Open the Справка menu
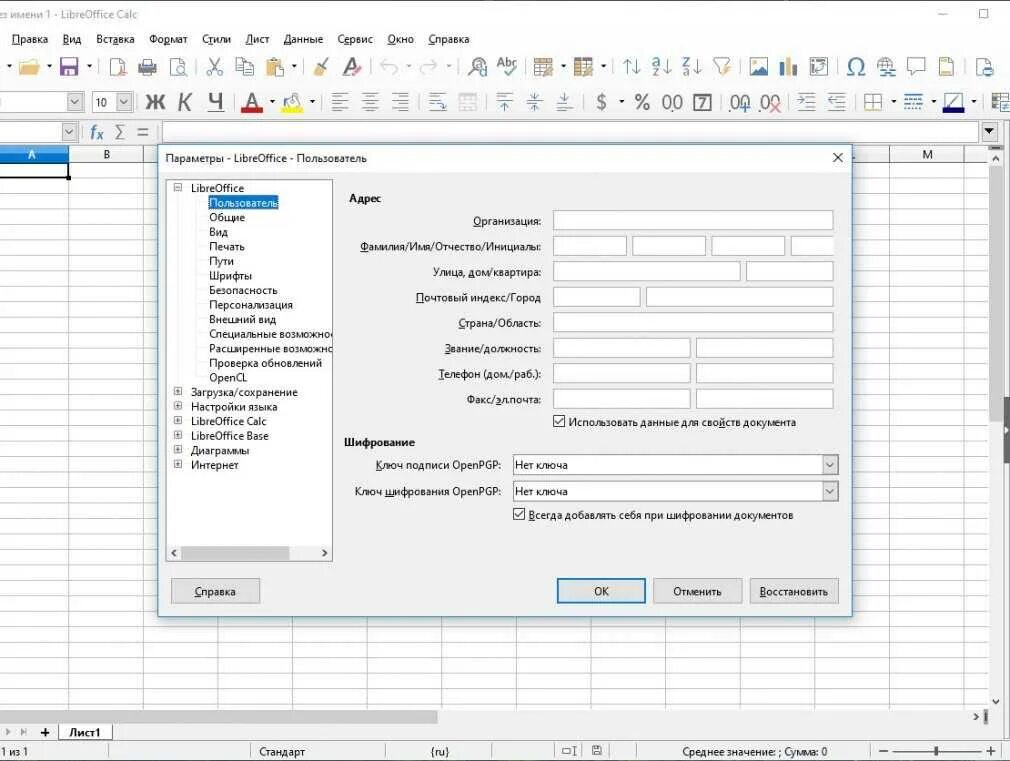Viewport: 1010px width, 761px height. click(x=449, y=39)
